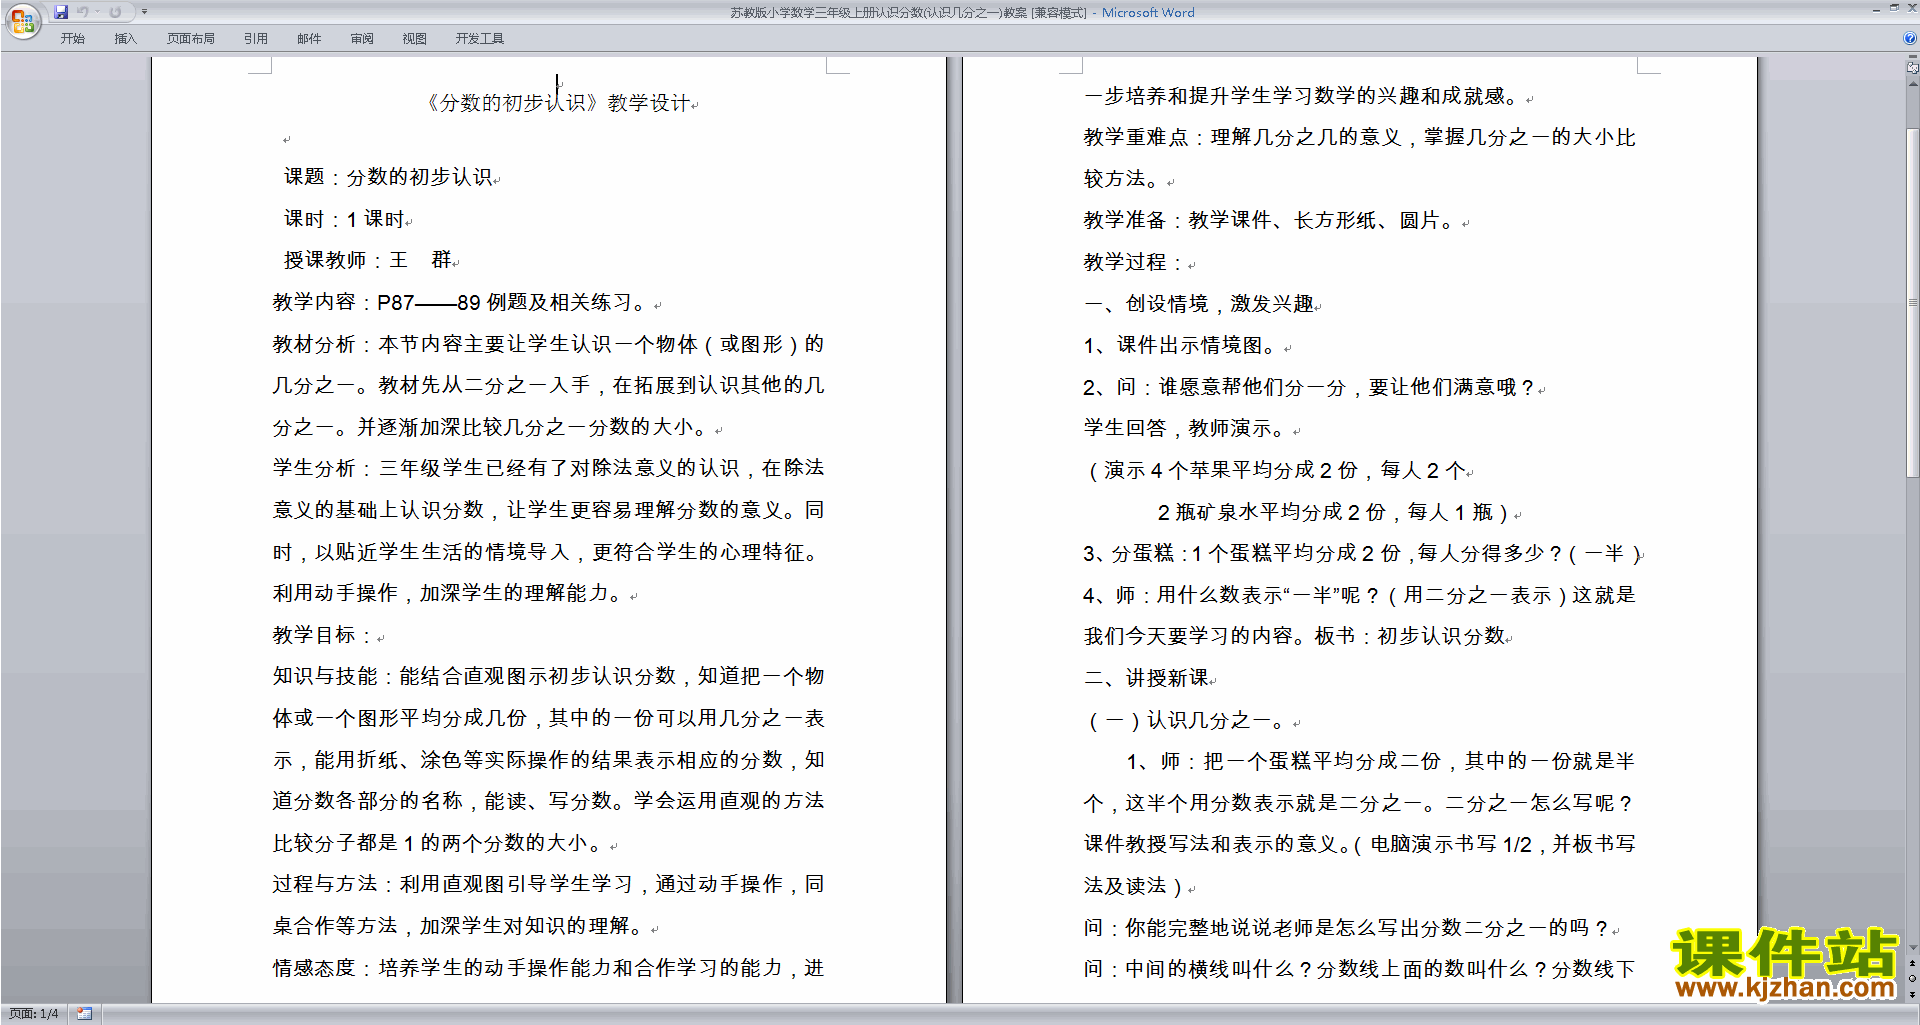
Task: Go to previous page with double-up arrow
Action: (x=1913, y=963)
